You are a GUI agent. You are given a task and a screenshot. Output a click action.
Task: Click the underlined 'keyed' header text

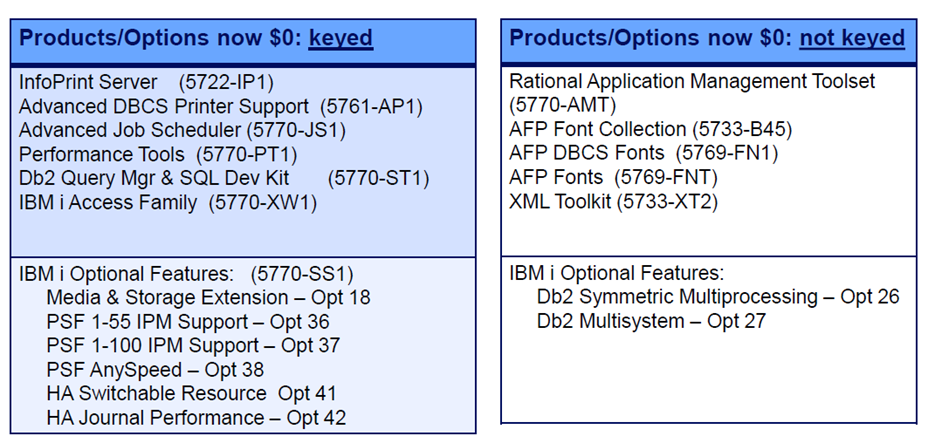[x=340, y=39]
